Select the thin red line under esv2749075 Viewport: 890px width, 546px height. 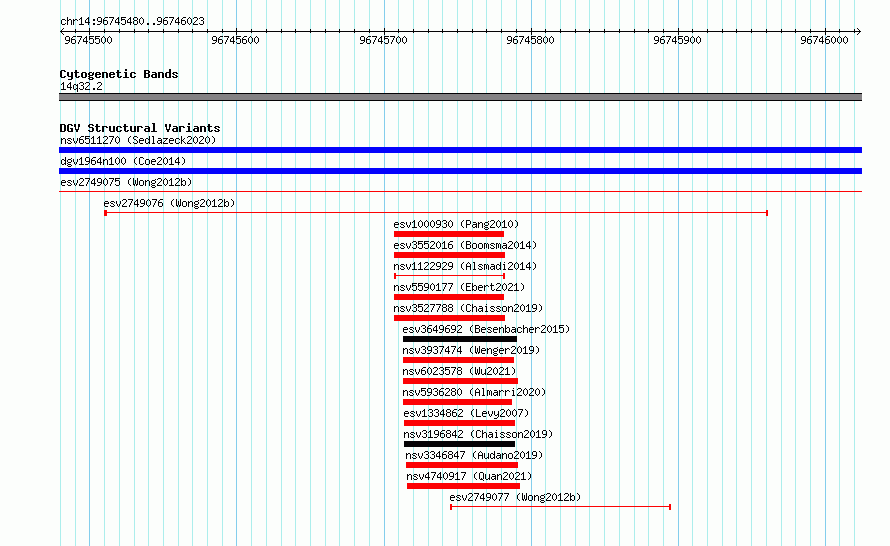click(x=460, y=192)
